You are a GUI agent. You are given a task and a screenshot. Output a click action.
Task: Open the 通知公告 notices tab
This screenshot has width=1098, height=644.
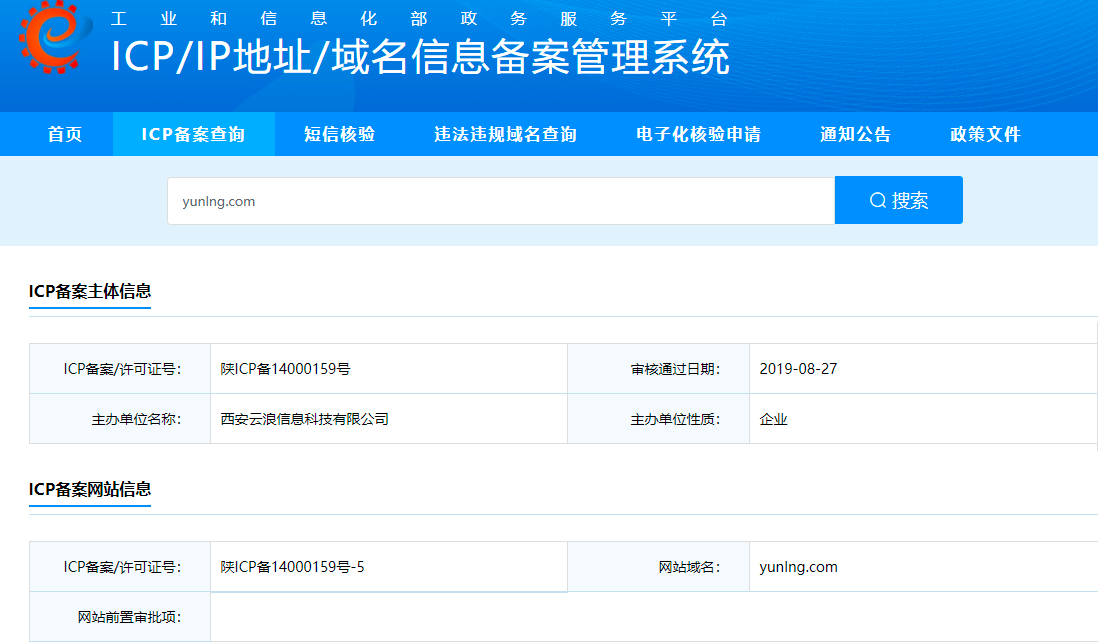click(855, 134)
